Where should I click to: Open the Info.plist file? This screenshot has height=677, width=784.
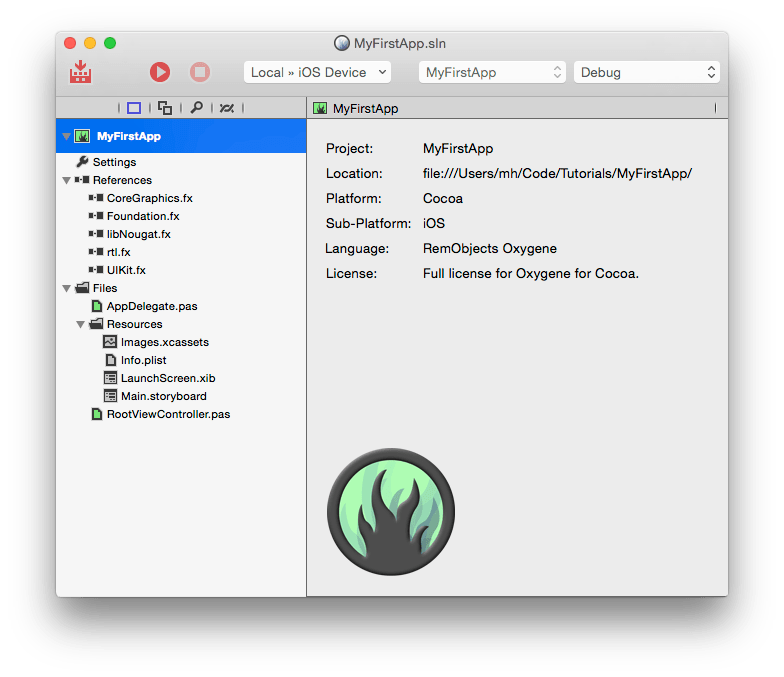144,360
